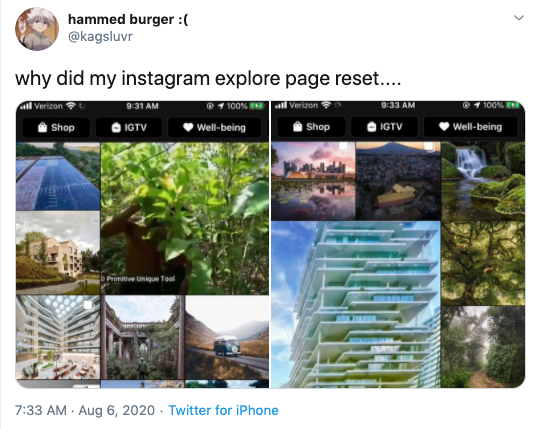This screenshot has width=537, height=429.
Task: Open the Twitter for iPhone link
Action: click(x=223, y=410)
